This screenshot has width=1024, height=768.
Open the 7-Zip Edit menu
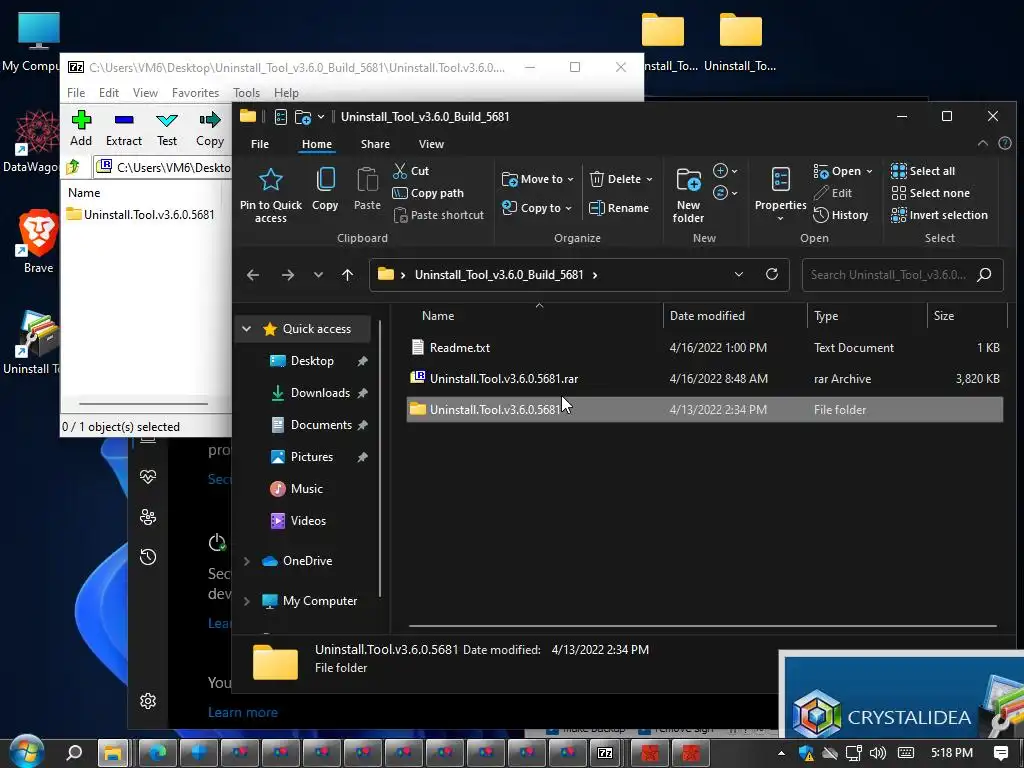[x=108, y=93]
